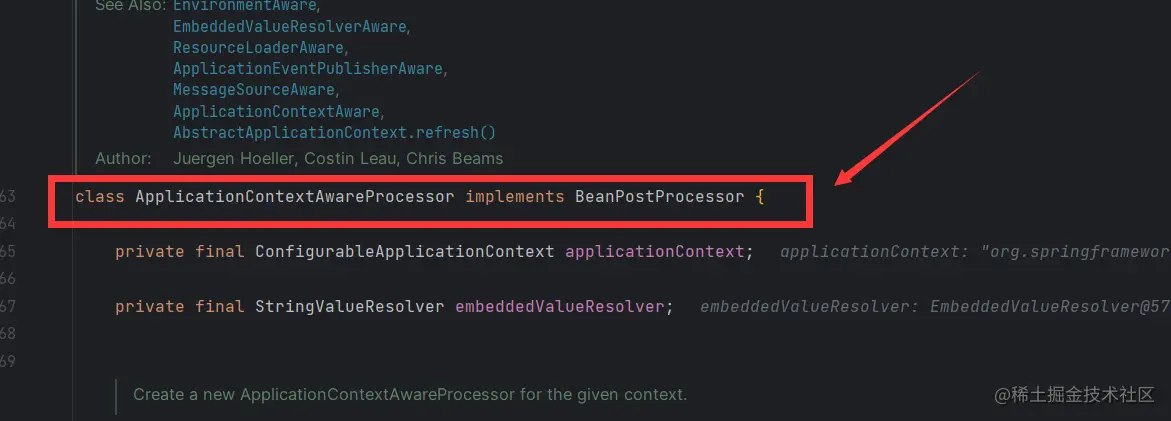Click the opening curly brace after BeanPostProcessor
Viewport: 1171px width, 421px height.
point(760,198)
